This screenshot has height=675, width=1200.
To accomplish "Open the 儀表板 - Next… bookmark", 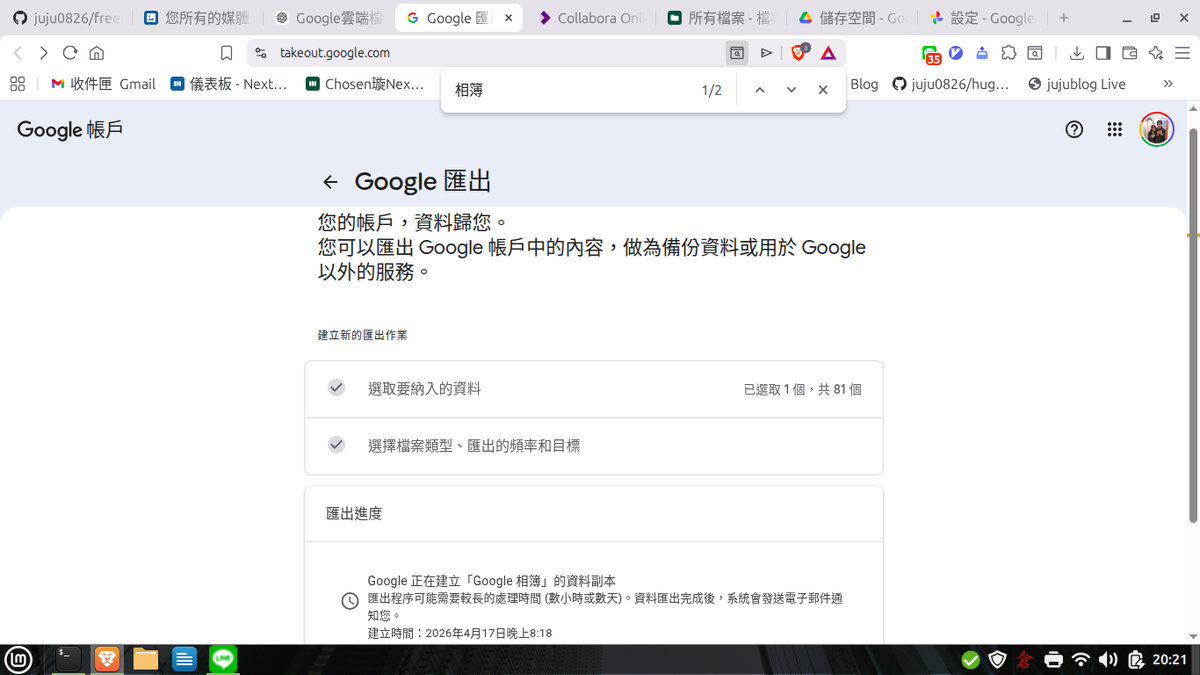I will click(229, 84).
